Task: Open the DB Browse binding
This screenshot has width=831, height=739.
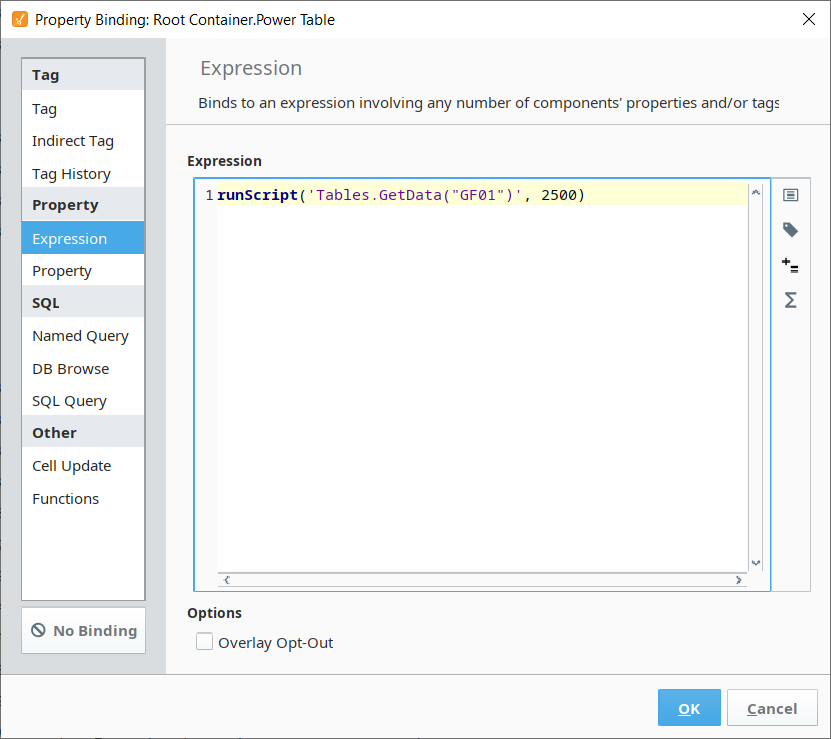Action: pyautogui.click(x=71, y=369)
